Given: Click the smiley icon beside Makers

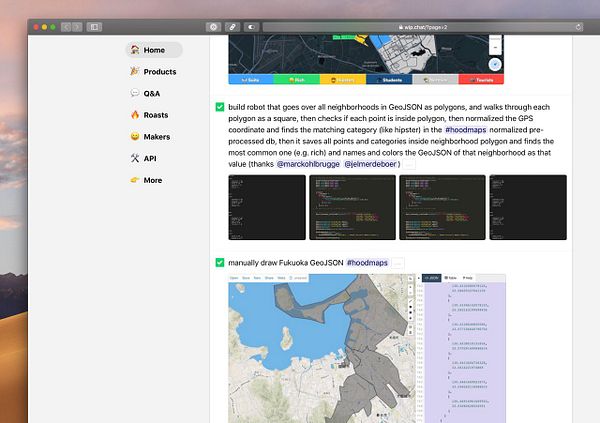Looking at the screenshot, I should tap(135, 136).
